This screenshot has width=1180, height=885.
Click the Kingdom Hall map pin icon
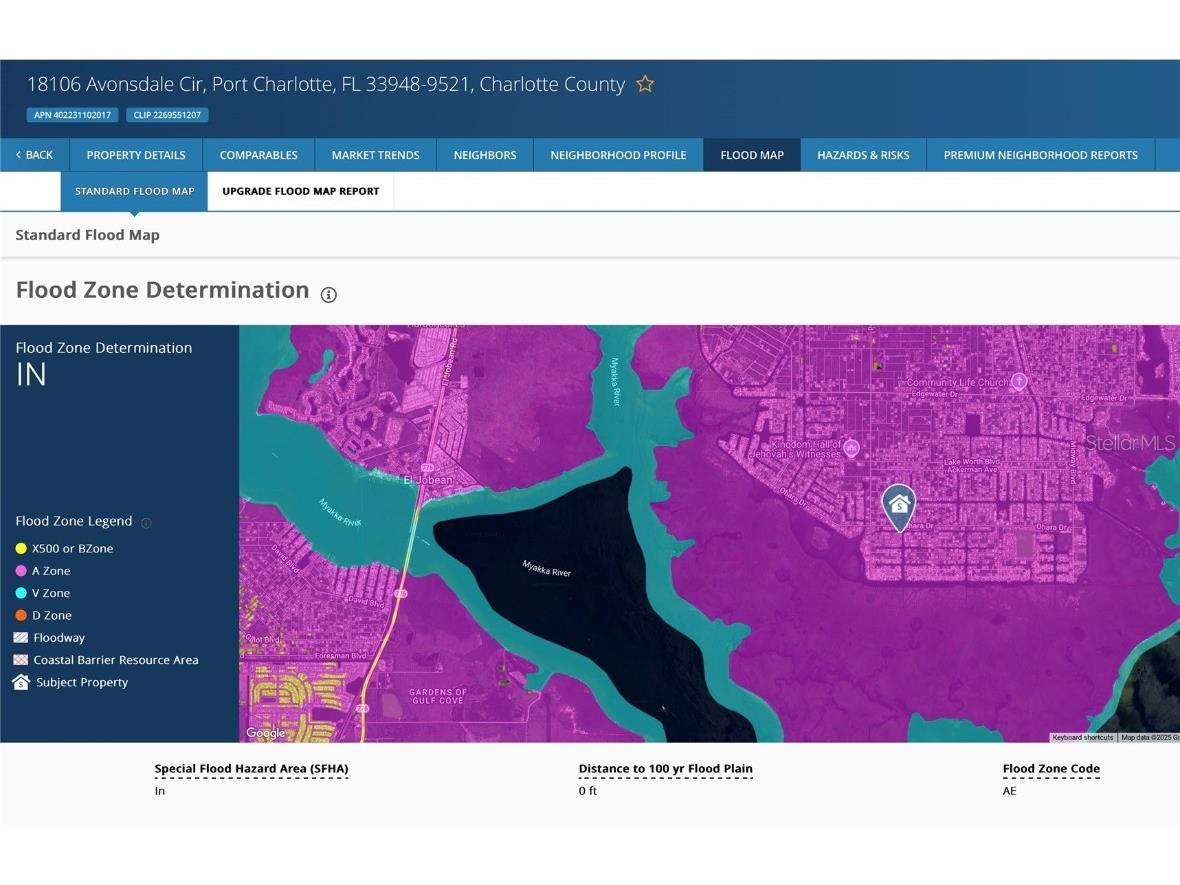tap(851, 447)
